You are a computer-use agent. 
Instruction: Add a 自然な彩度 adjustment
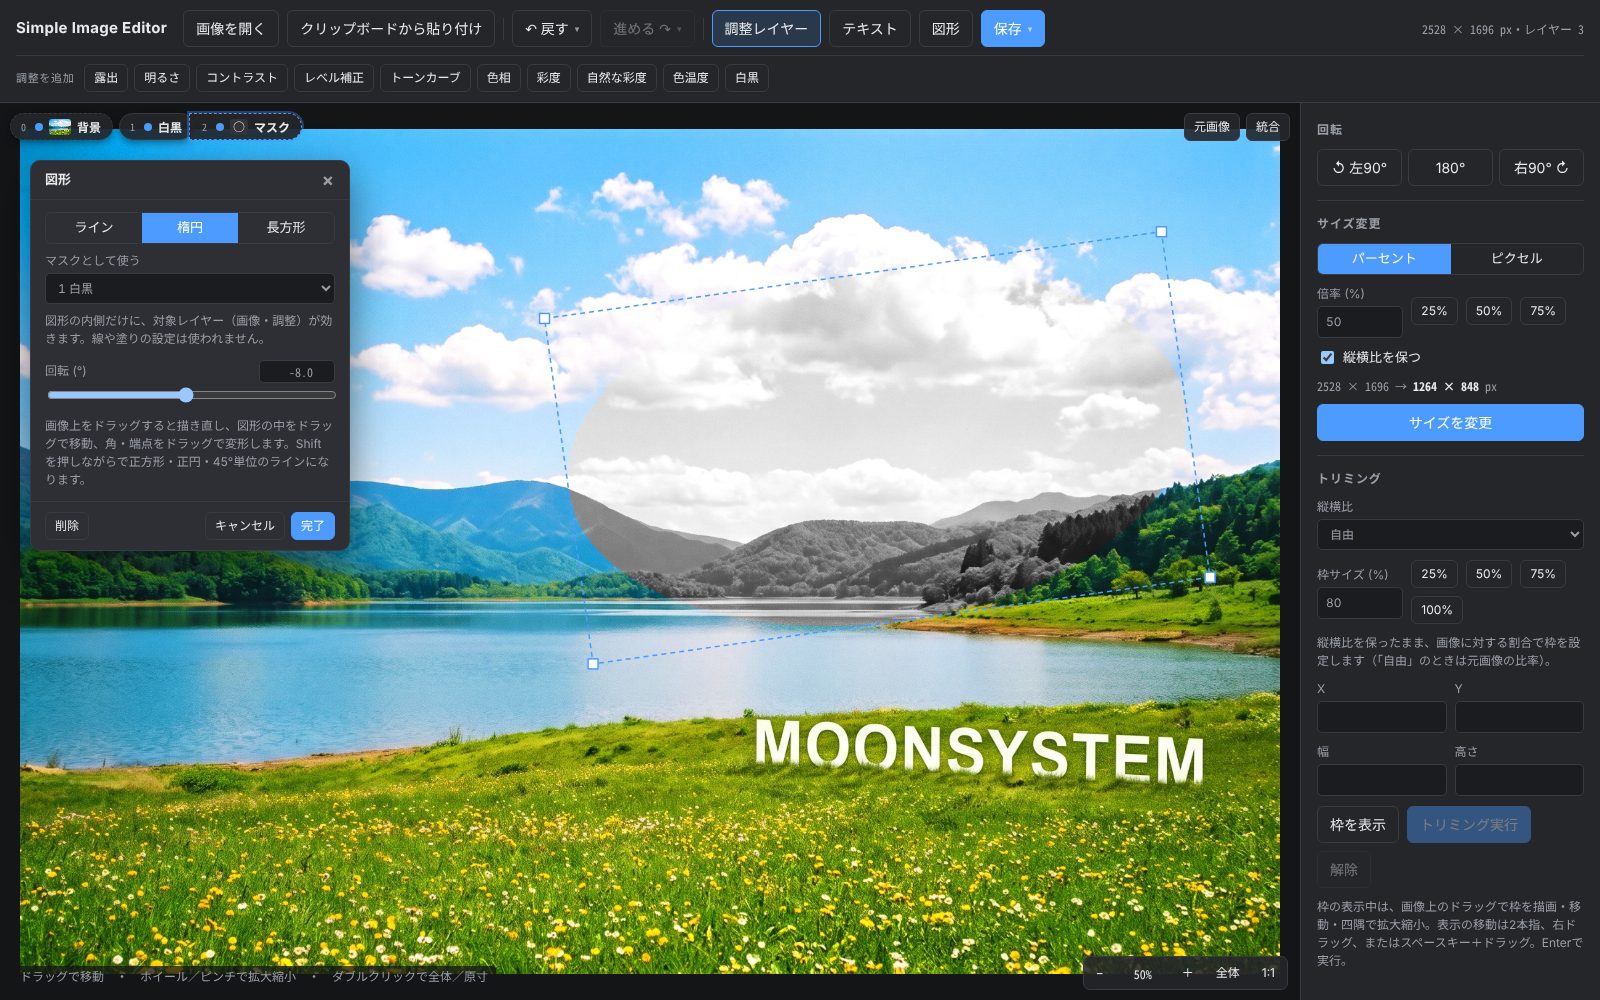tap(616, 78)
